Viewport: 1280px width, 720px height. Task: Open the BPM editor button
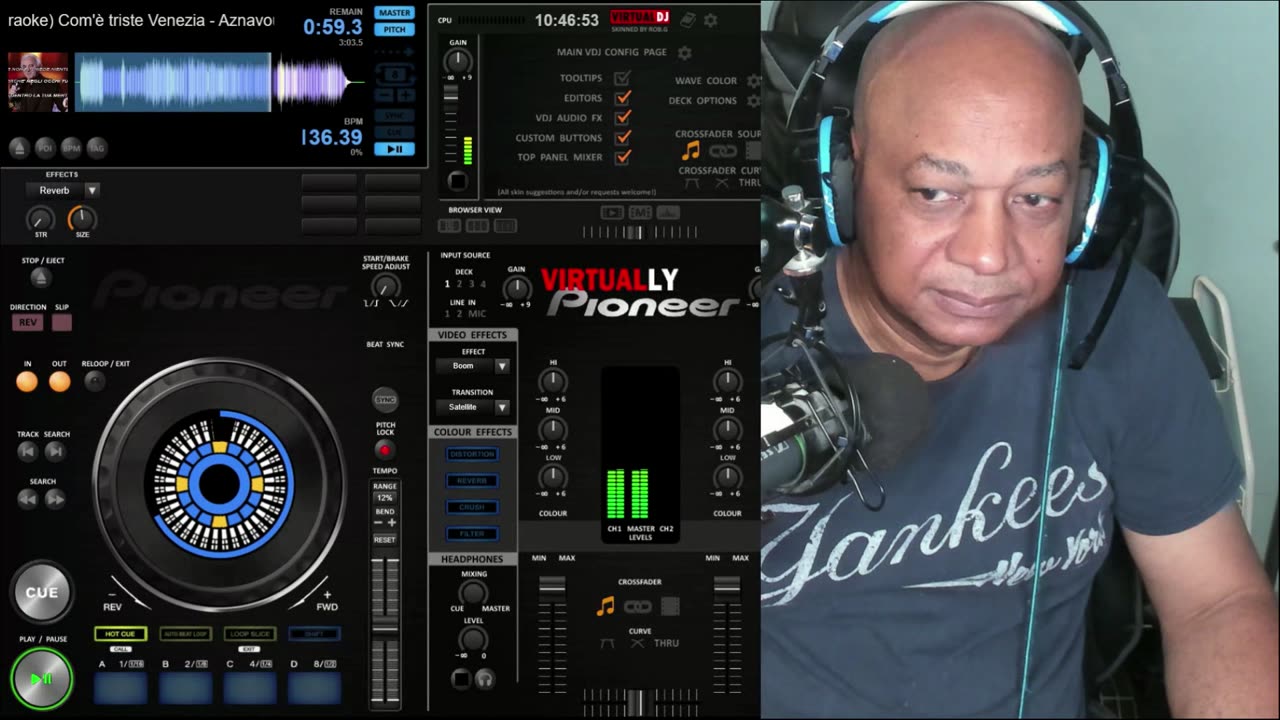pos(71,148)
